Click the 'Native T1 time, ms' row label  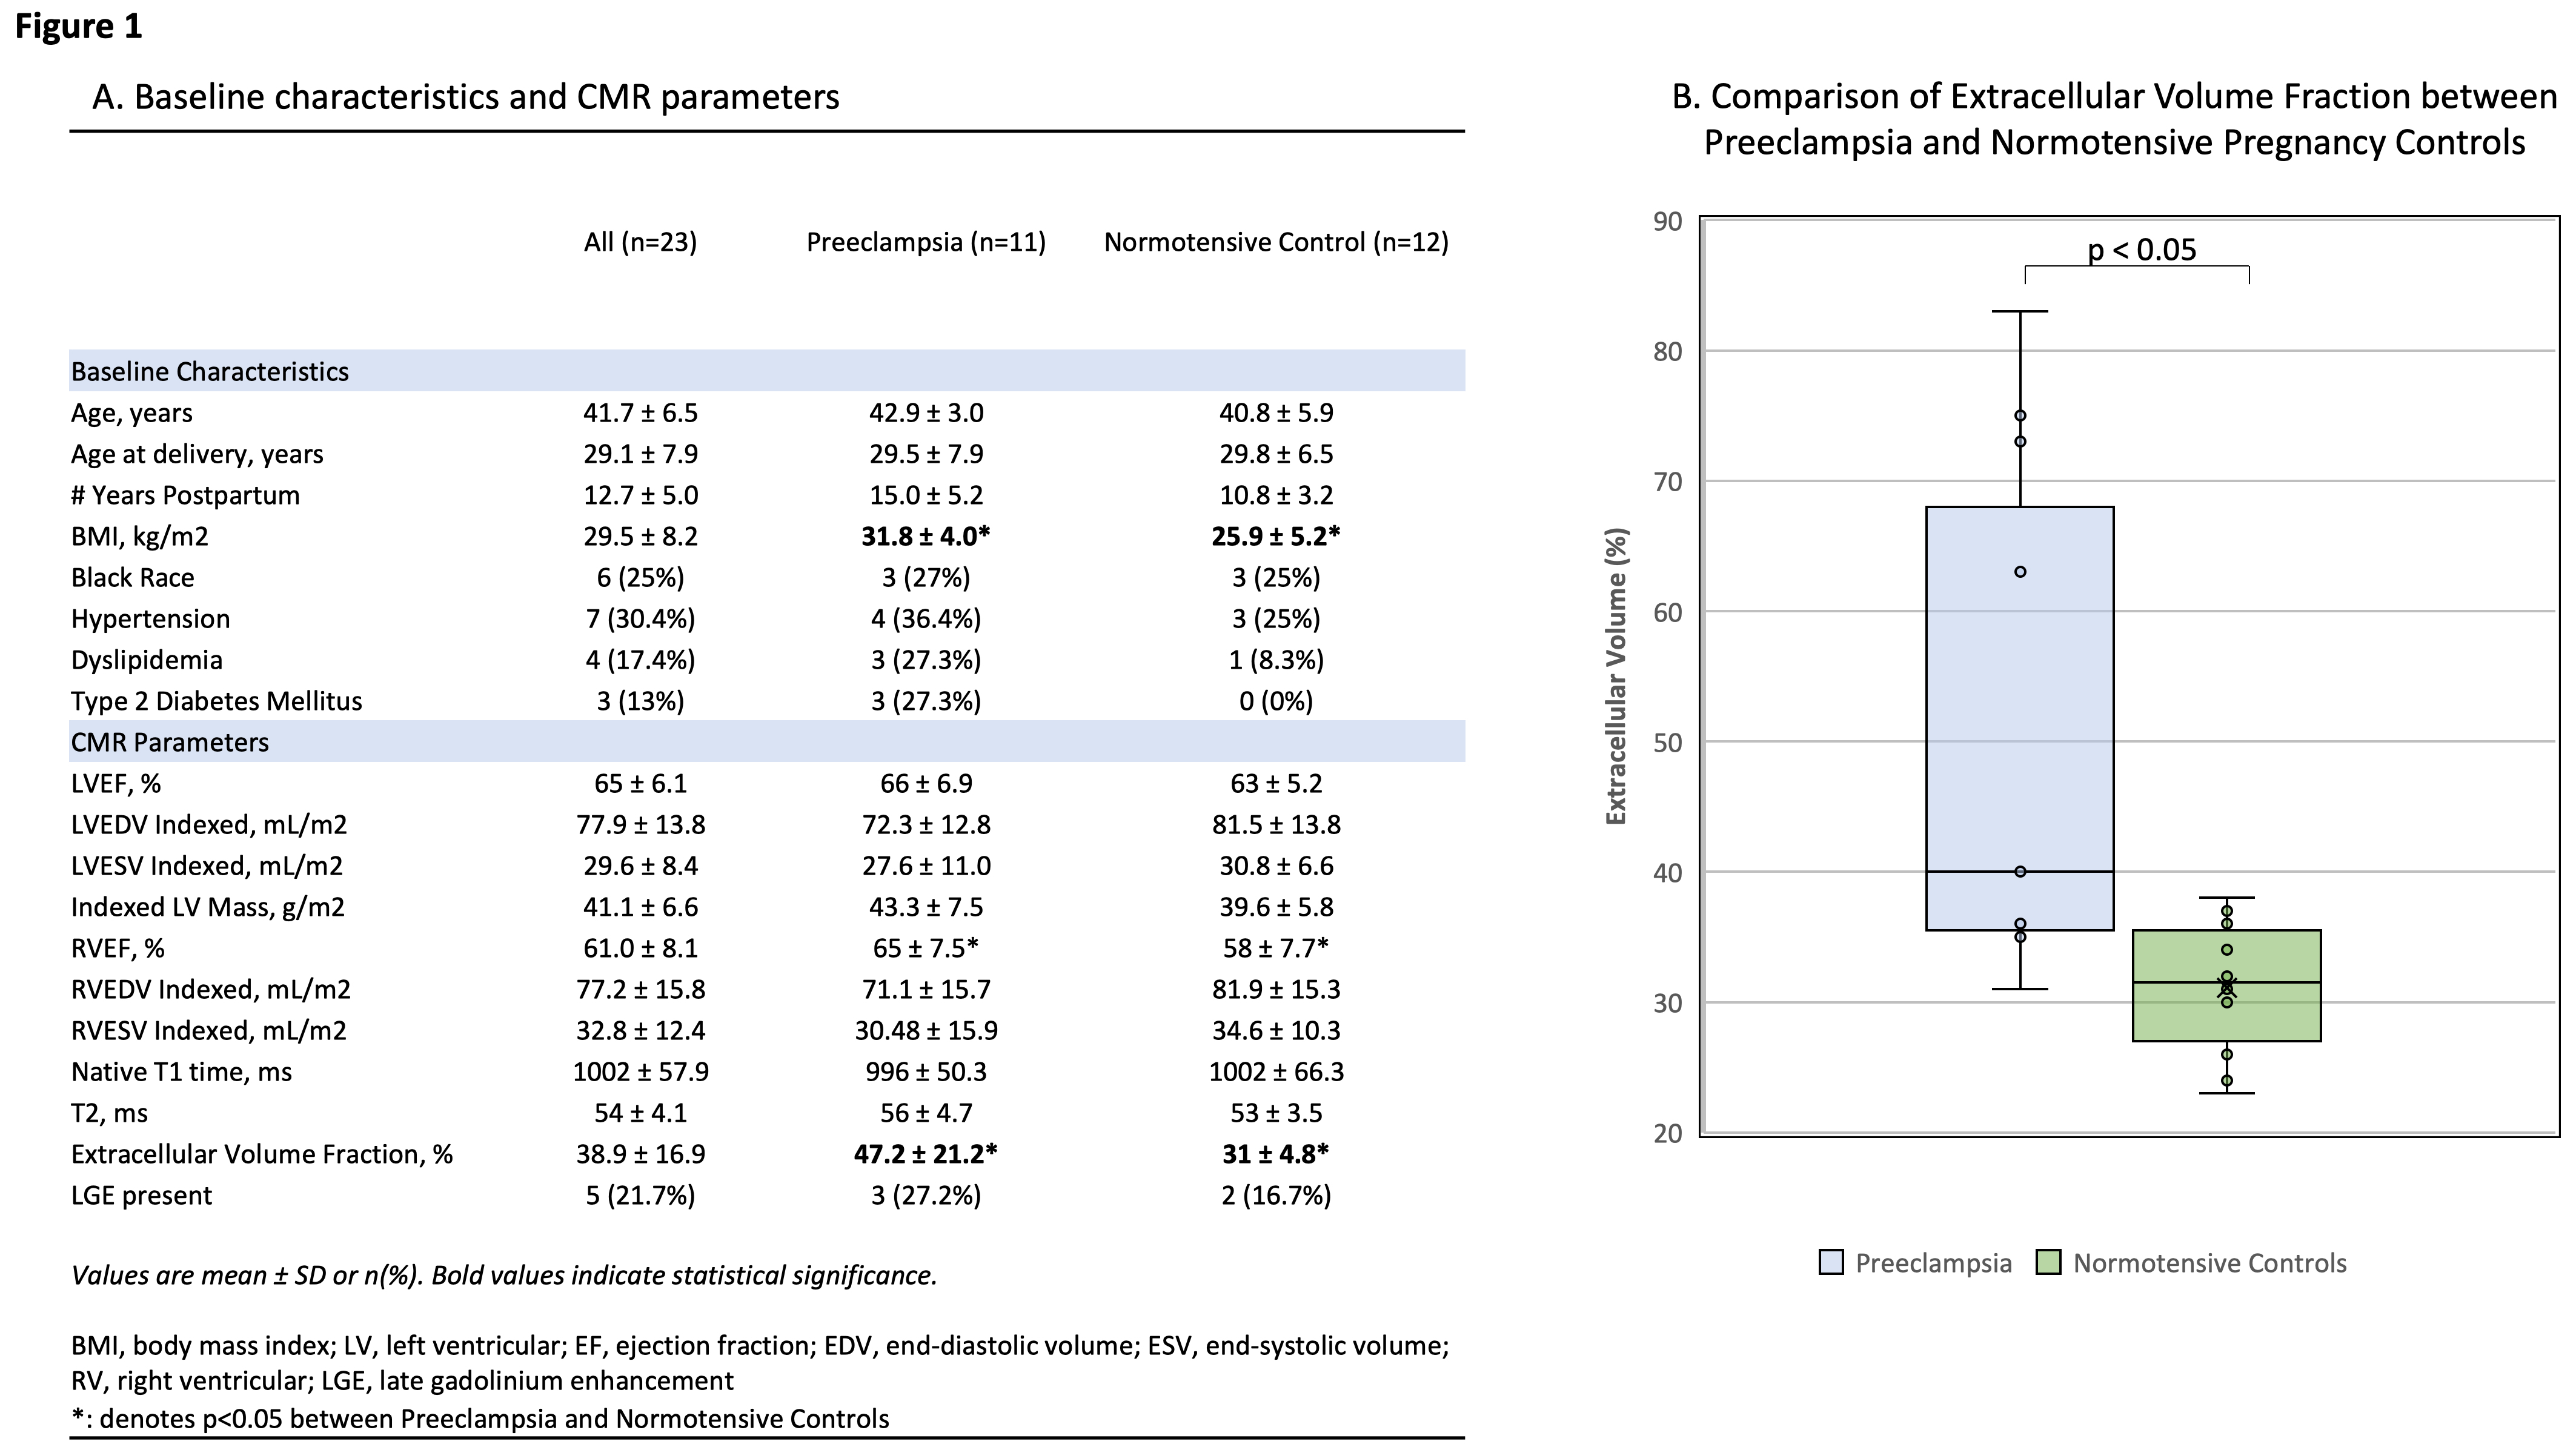coord(181,1072)
